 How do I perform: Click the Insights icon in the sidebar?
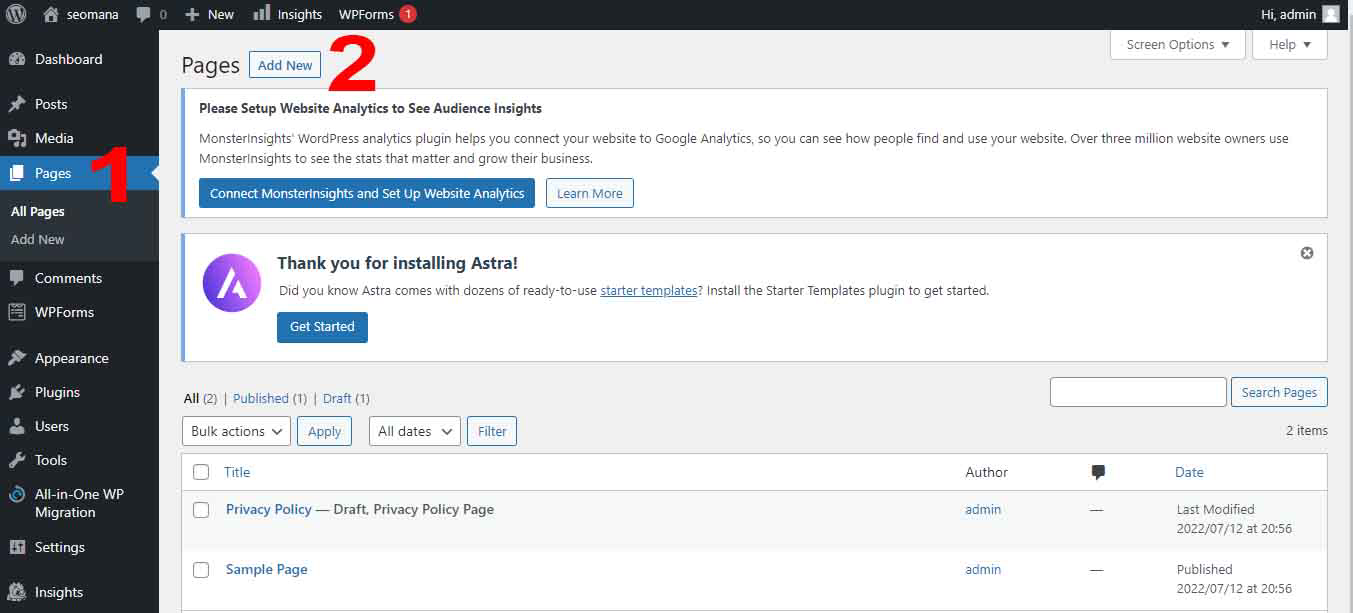click(x=17, y=592)
